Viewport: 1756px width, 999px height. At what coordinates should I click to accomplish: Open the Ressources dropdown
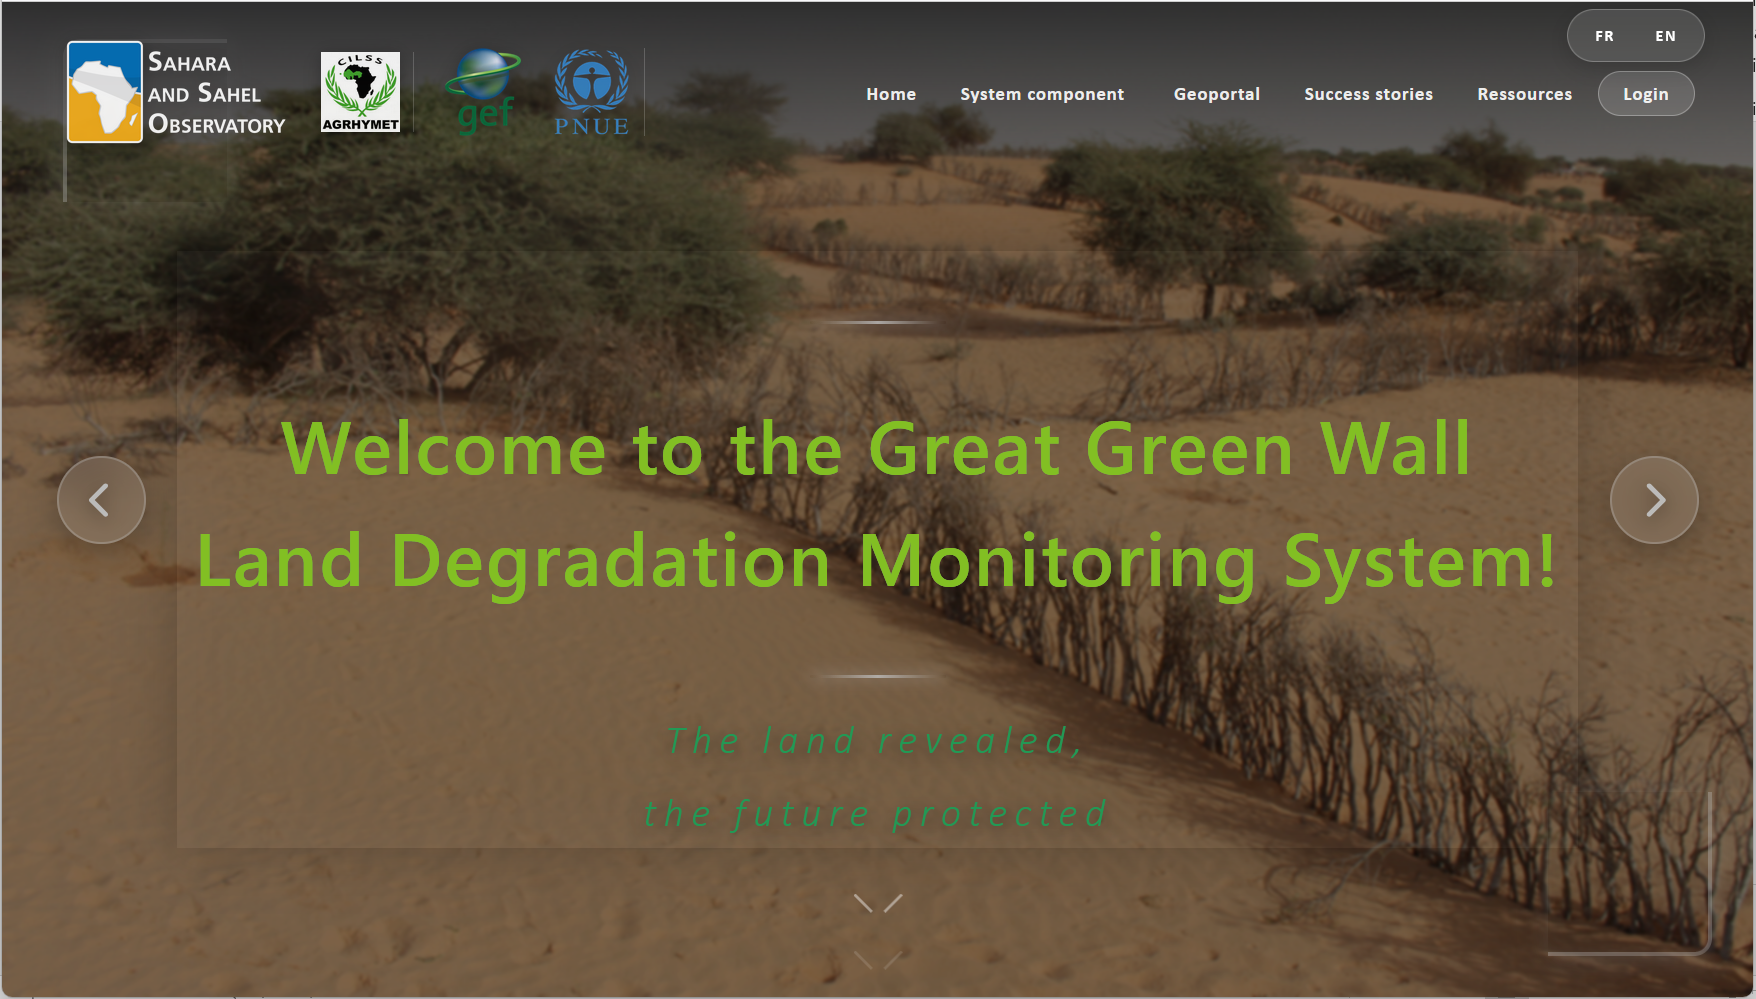pos(1524,93)
